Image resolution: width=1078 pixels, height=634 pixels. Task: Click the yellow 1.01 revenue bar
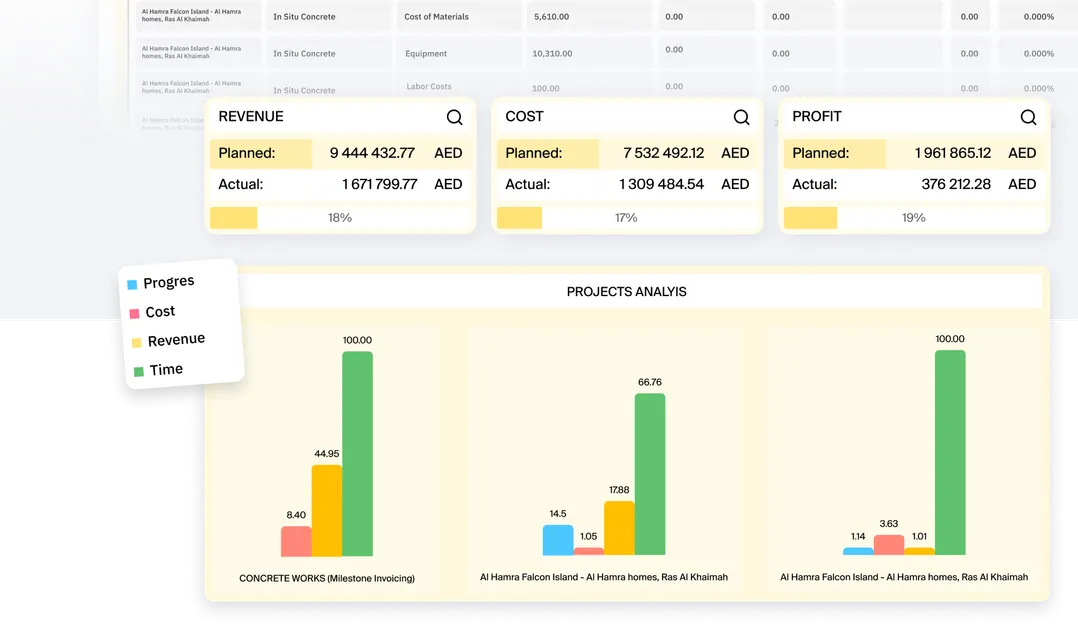click(919, 551)
